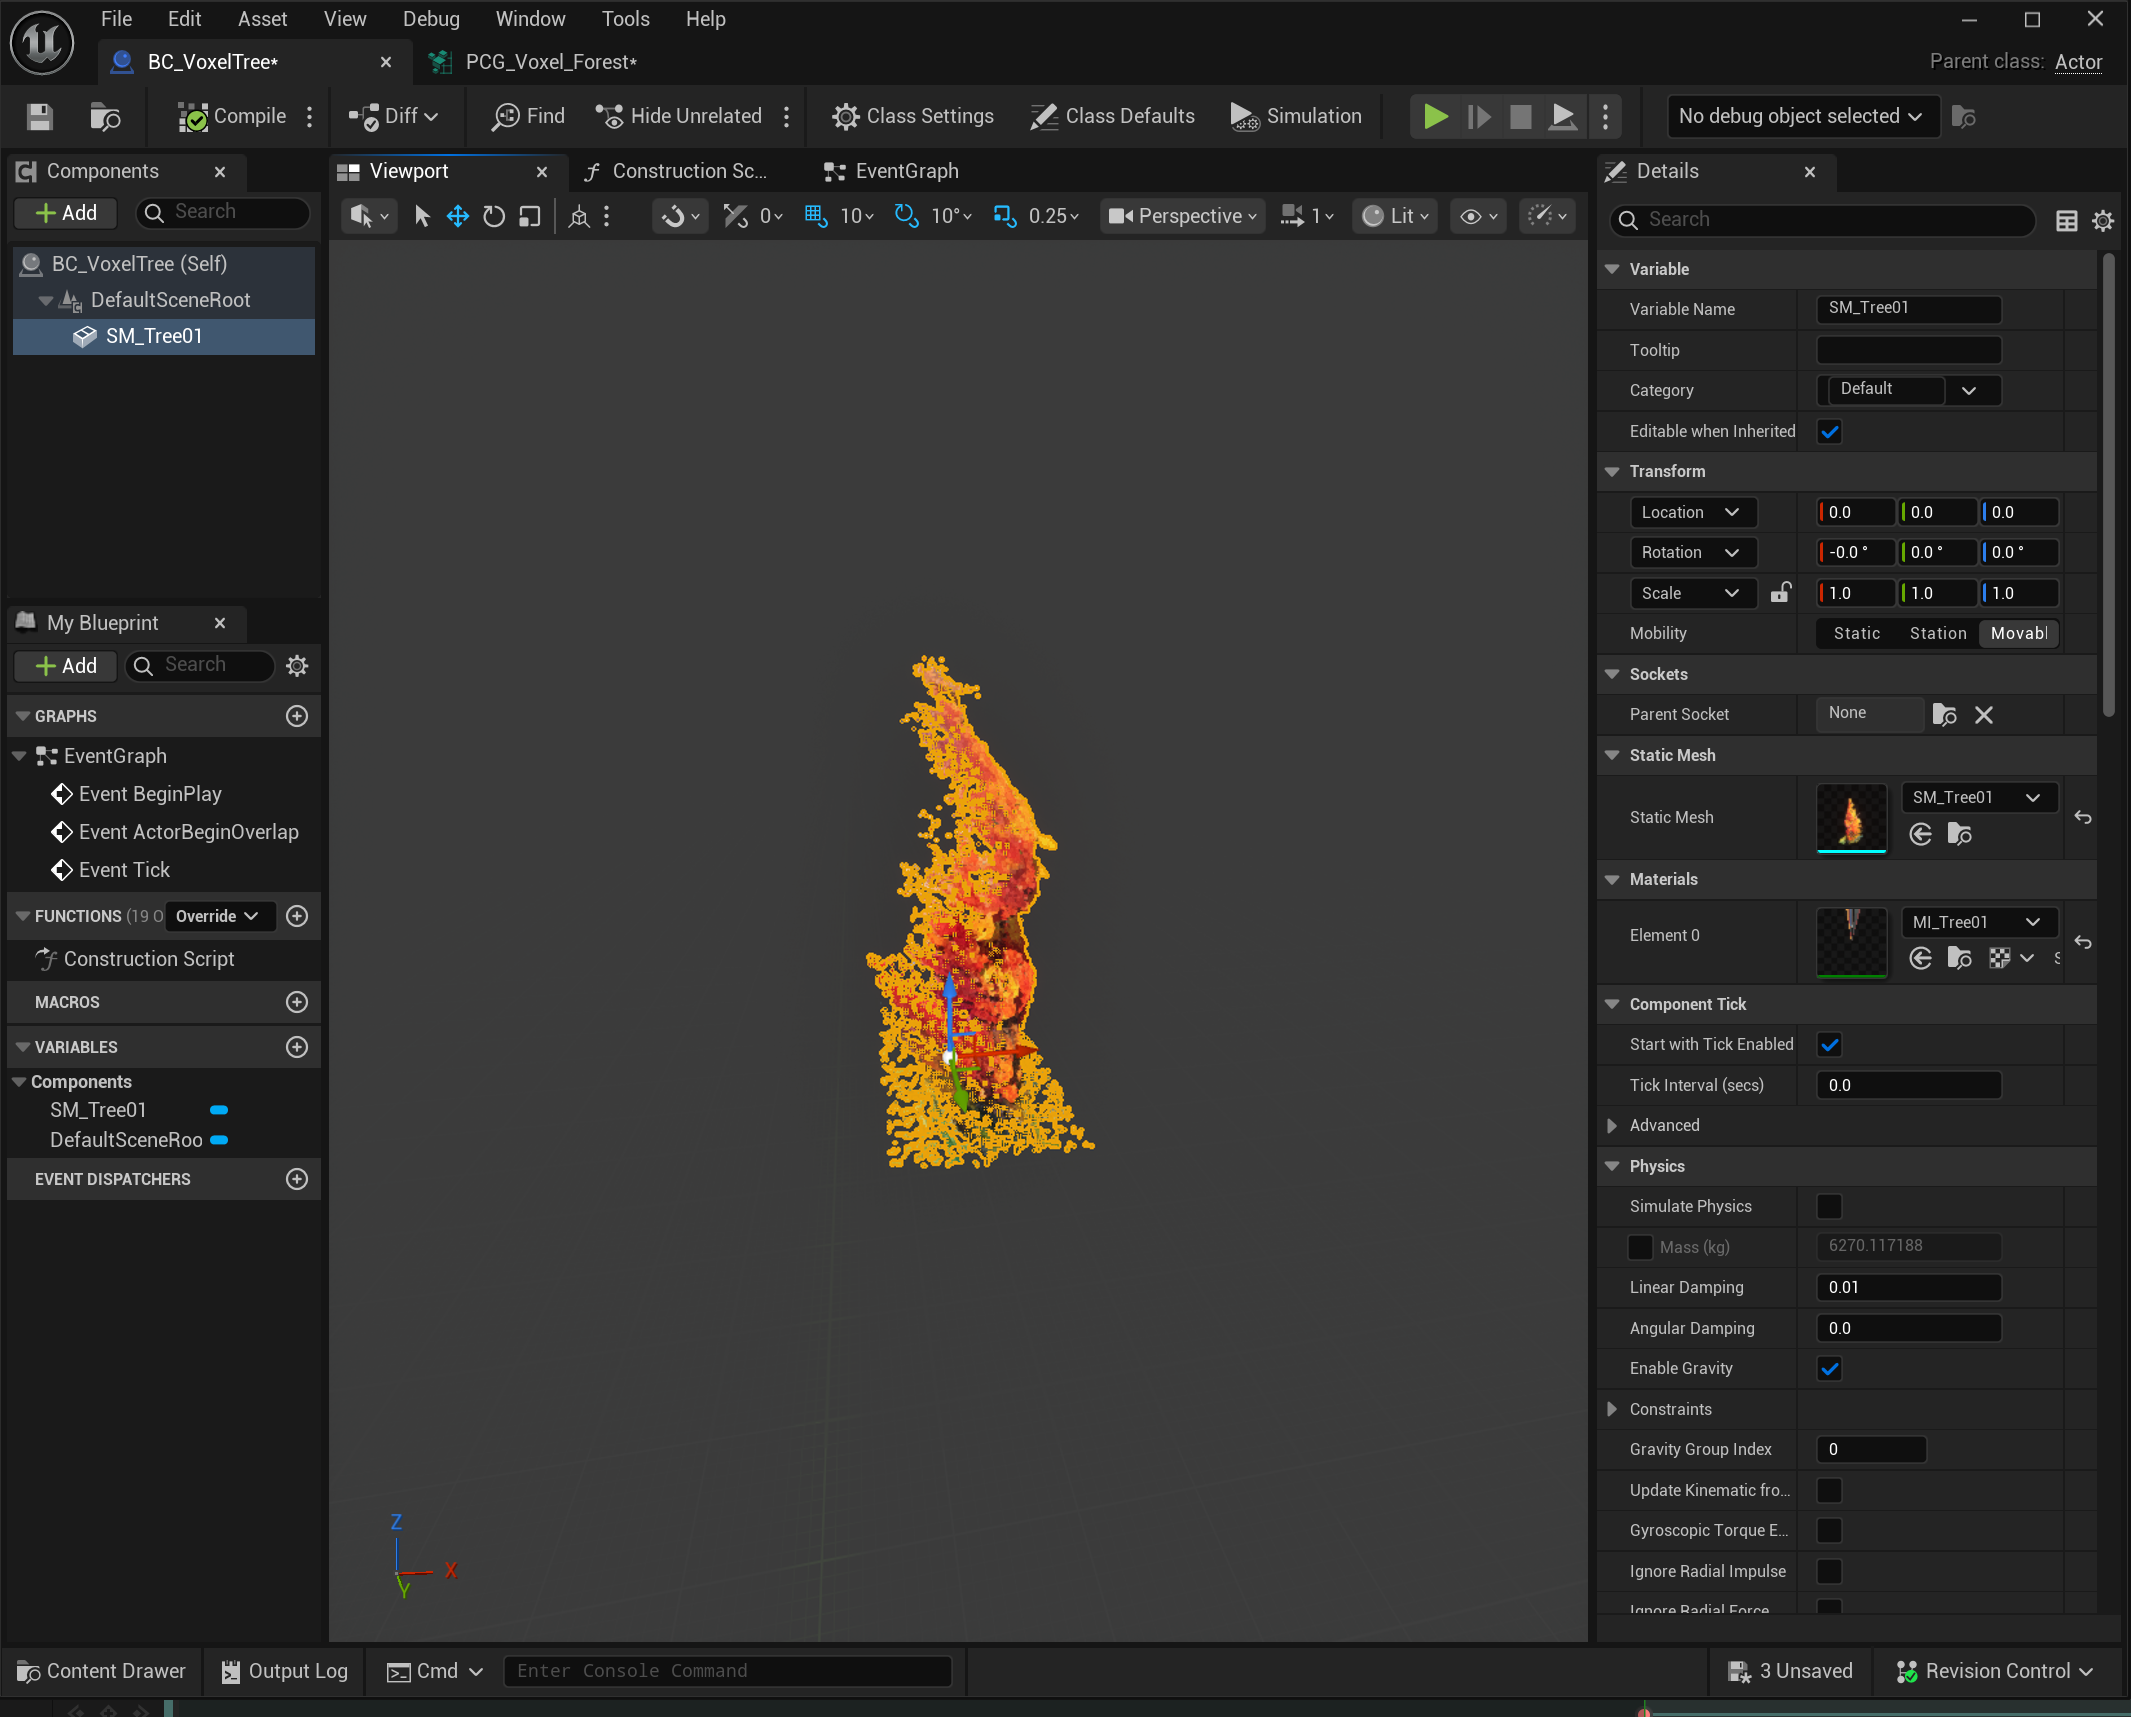
Task: Click the scale lock icon in Transform
Action: click(x=1780, y=593)
